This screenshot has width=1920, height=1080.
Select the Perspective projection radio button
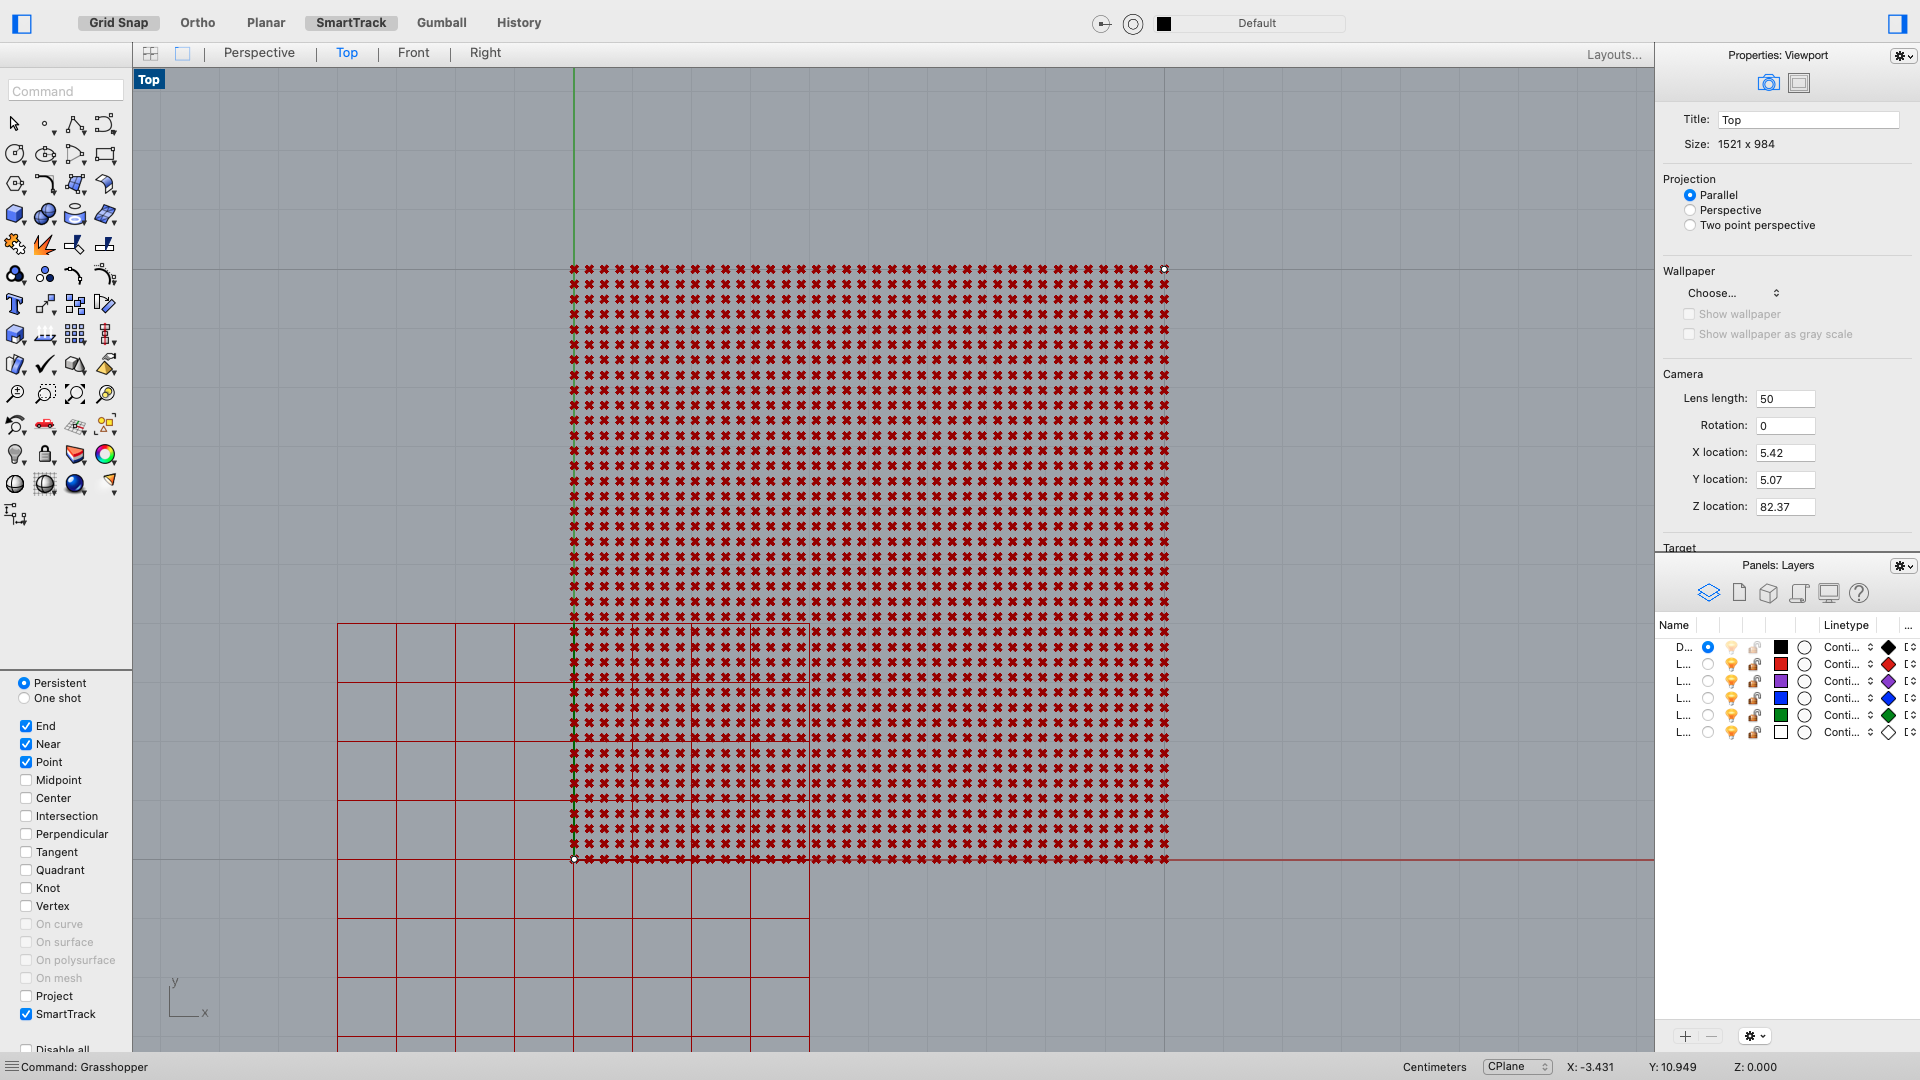[1691, 210]
